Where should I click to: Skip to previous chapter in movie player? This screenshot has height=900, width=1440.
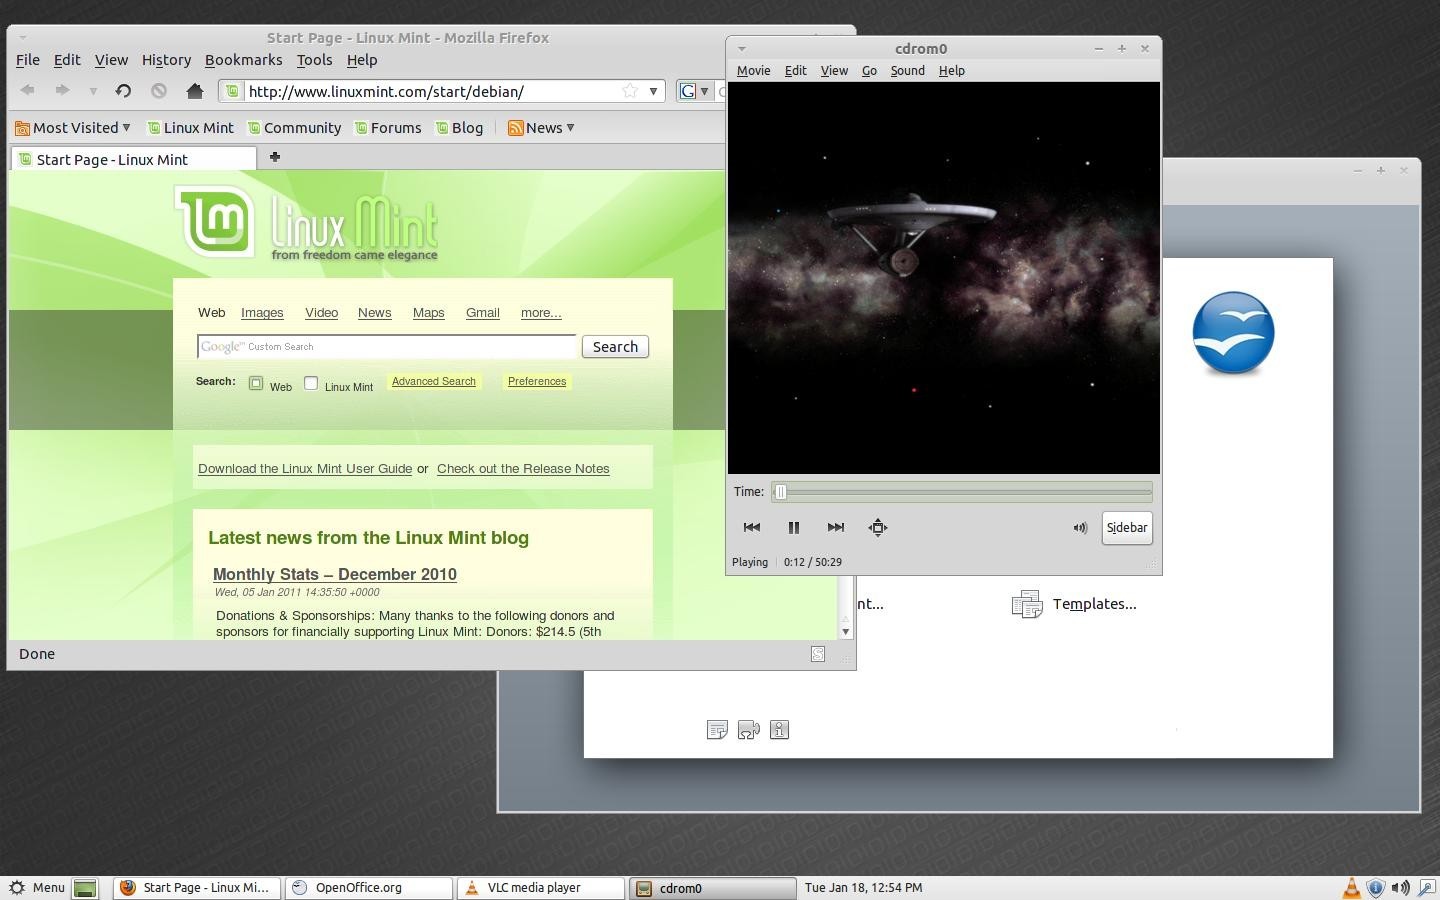[752, 527]
